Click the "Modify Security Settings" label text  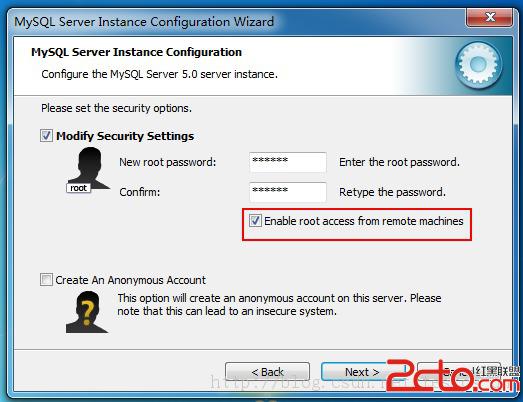point(125,136)
